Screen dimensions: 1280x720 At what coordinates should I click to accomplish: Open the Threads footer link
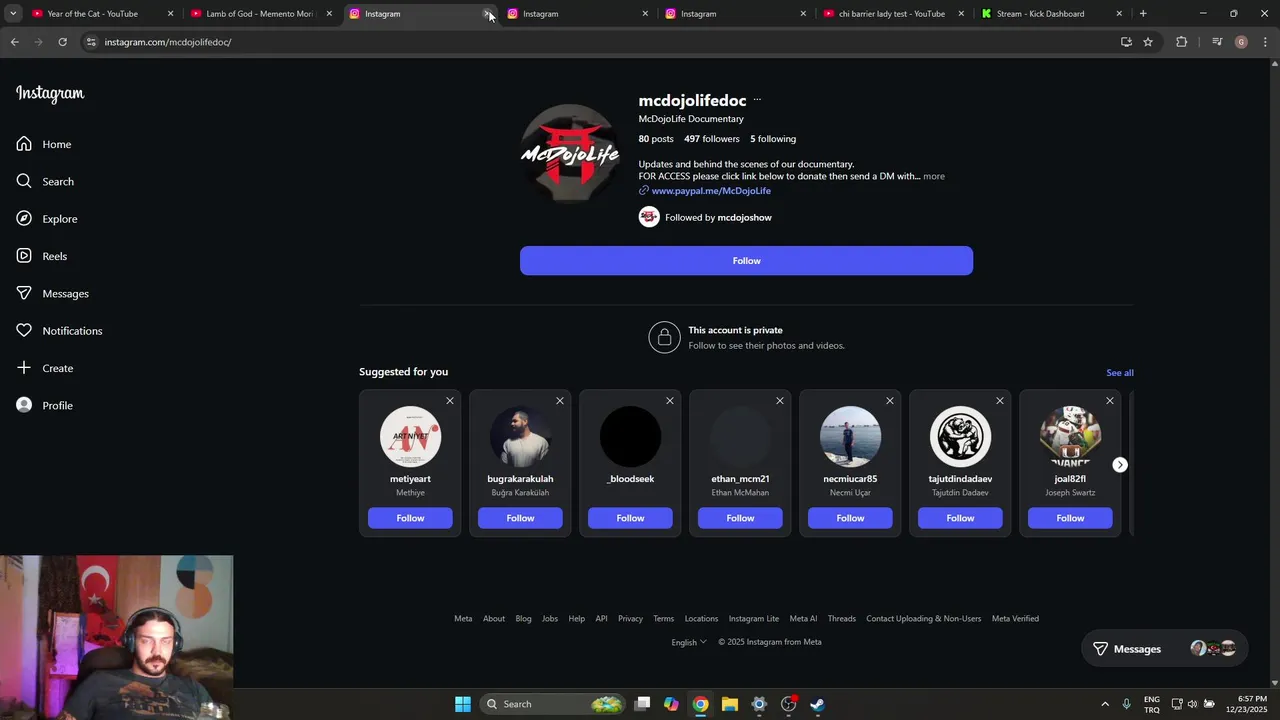[842, 618]
